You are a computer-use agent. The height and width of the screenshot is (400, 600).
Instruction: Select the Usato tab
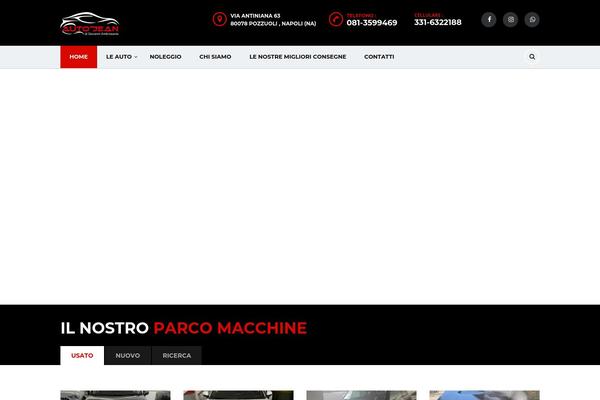tap(82, 356)
